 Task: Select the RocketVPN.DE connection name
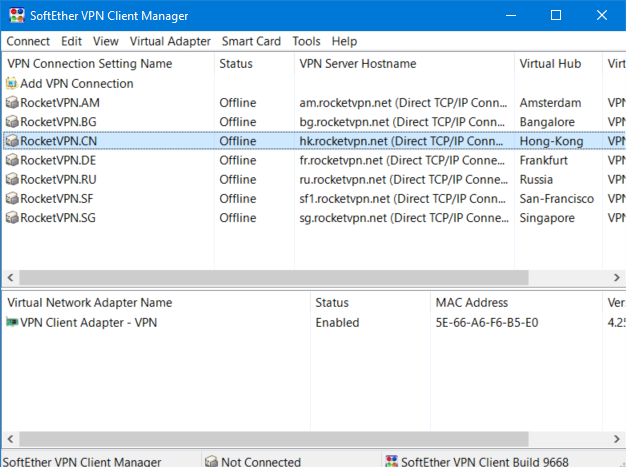tap(58, 160)
